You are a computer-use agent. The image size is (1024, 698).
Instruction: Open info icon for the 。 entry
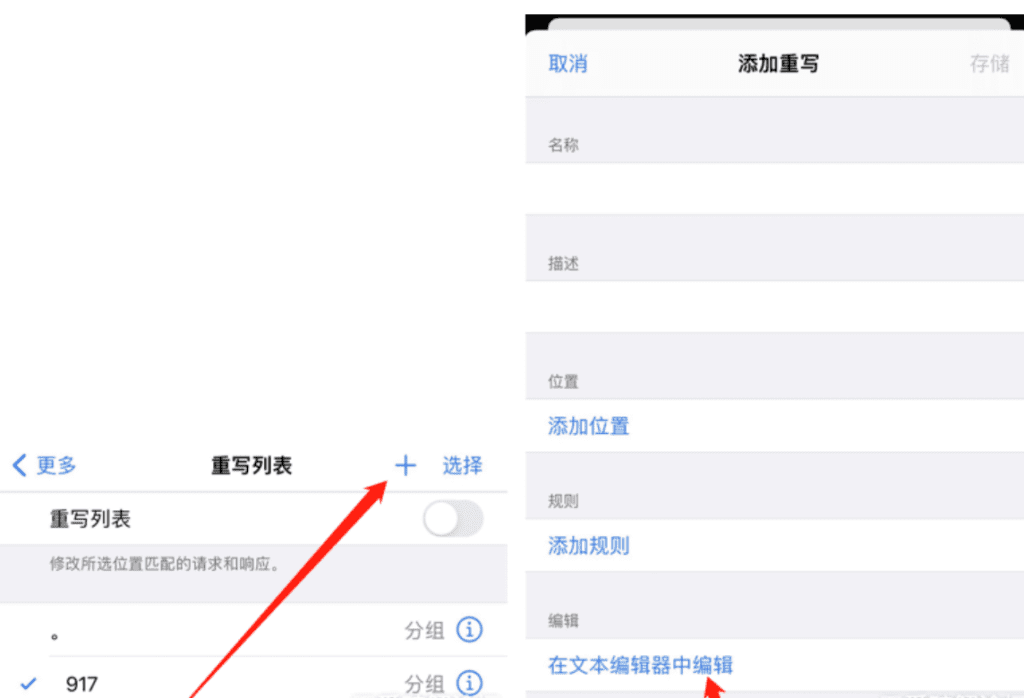tap(470, 630)
